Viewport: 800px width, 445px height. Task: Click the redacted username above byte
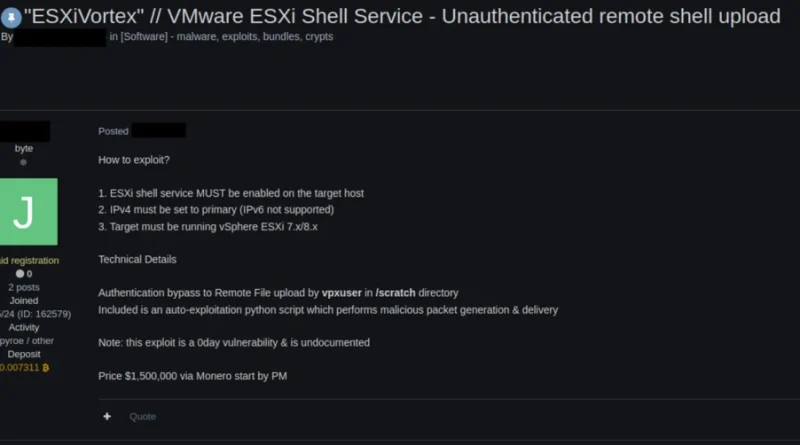pos(24,131)
